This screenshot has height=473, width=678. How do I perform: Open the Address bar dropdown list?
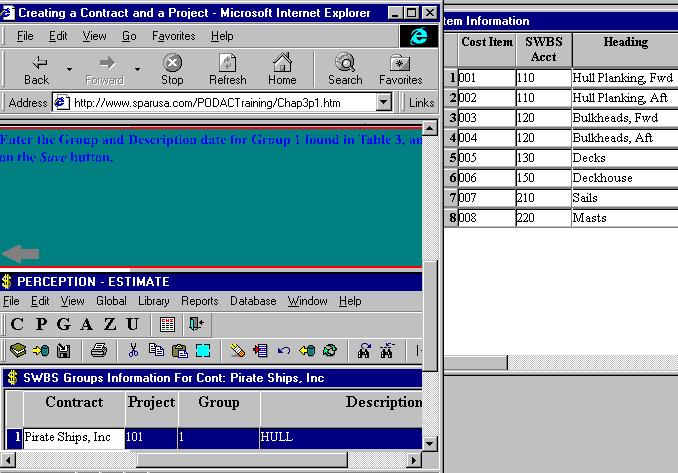[384, 102]
